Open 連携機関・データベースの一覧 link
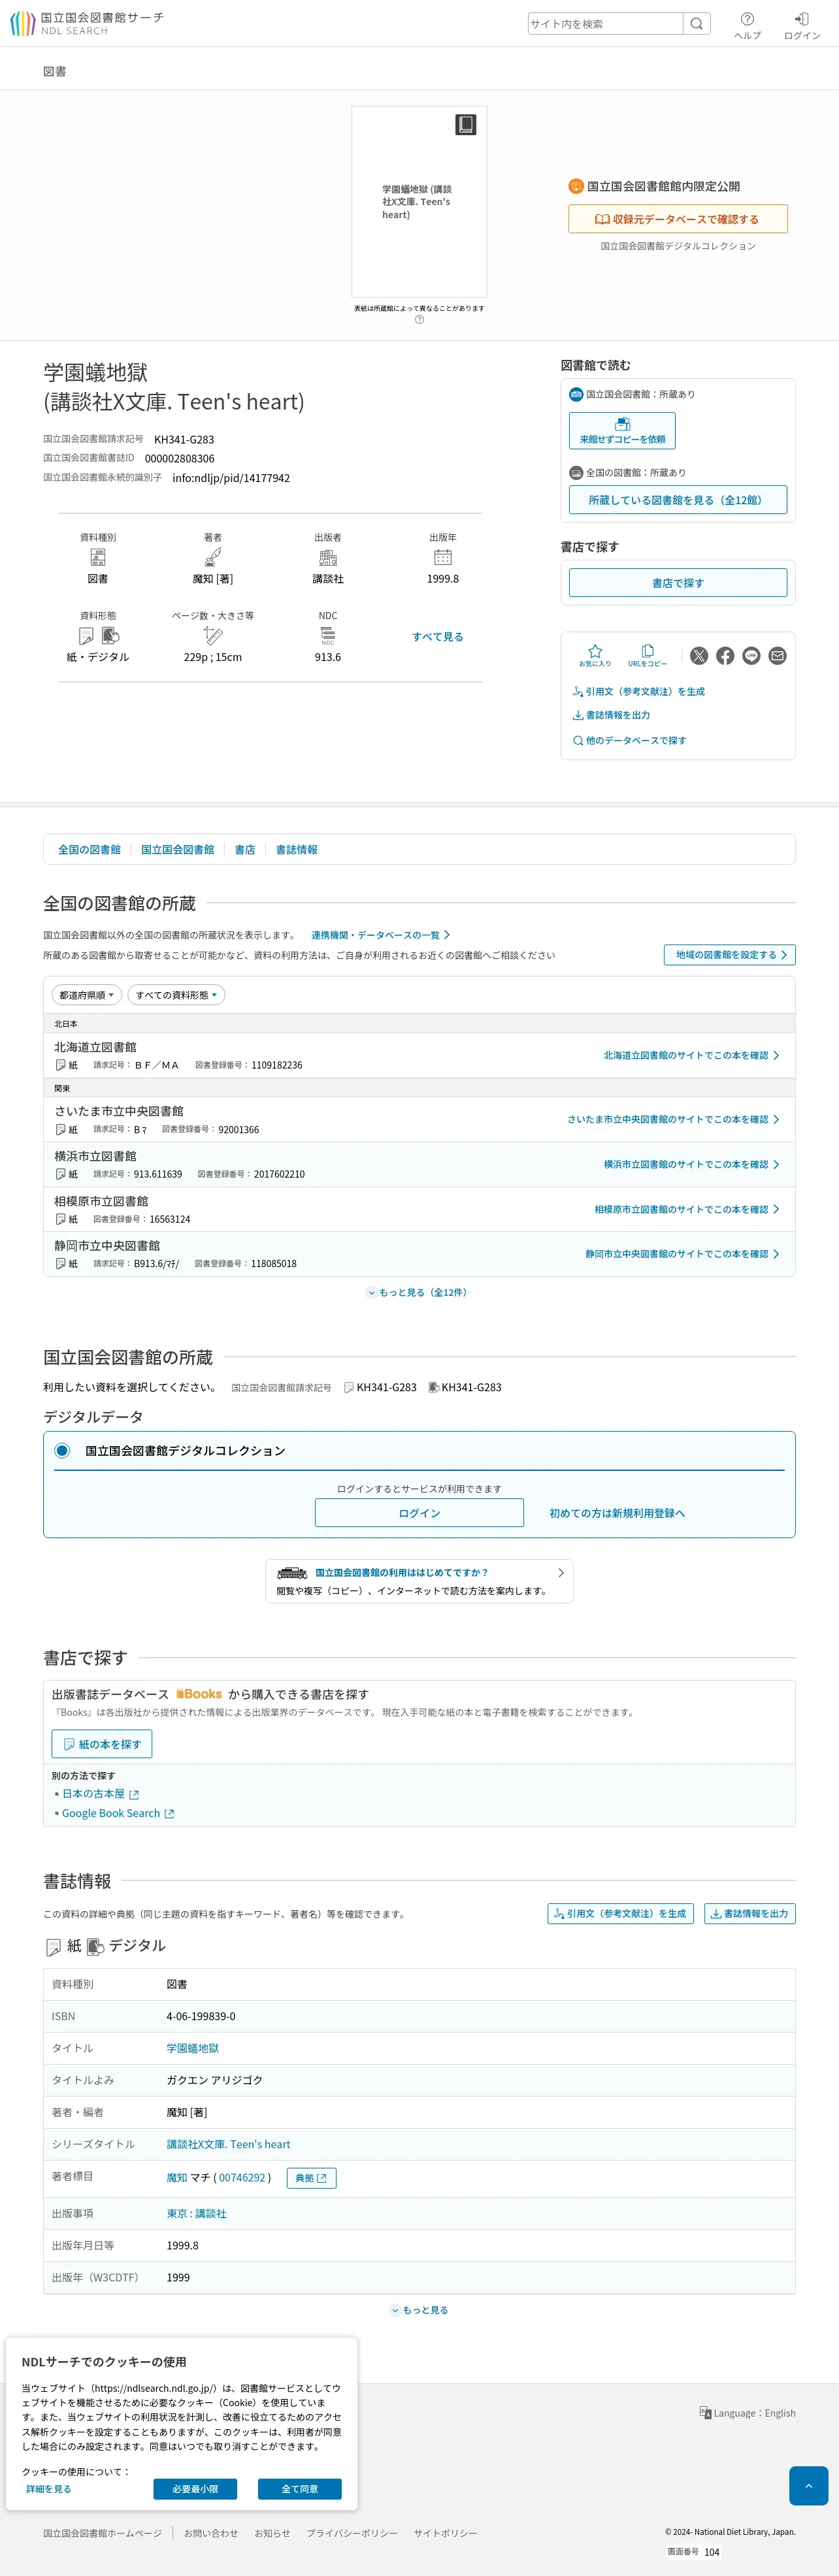 click(x=380, y=935)
